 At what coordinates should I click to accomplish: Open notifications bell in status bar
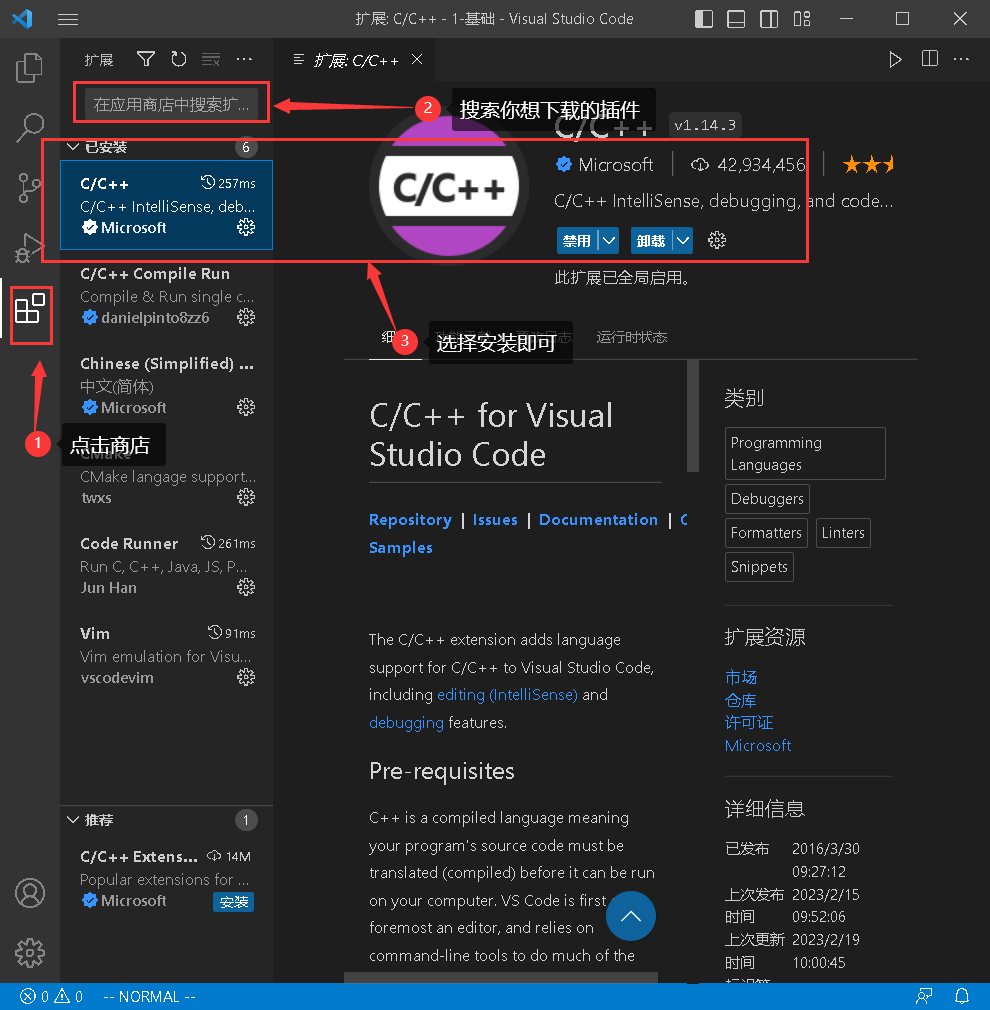pos(962,996)
